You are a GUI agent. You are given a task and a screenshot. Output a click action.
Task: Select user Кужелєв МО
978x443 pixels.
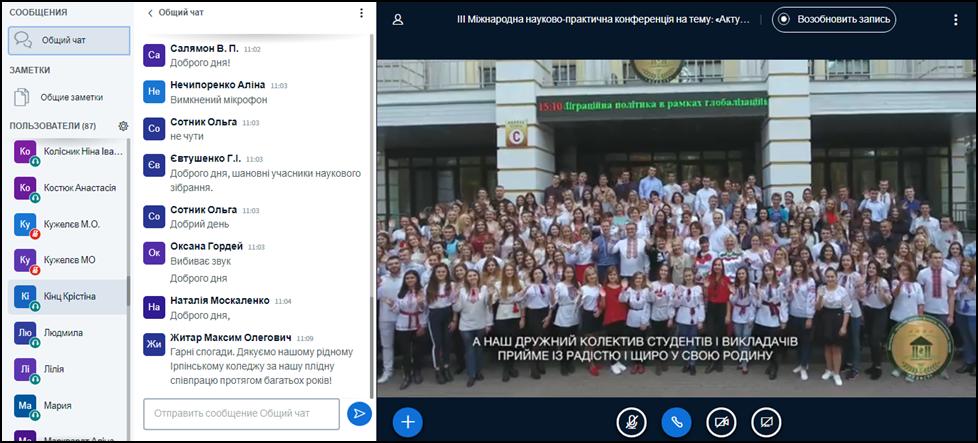(67, 260)
